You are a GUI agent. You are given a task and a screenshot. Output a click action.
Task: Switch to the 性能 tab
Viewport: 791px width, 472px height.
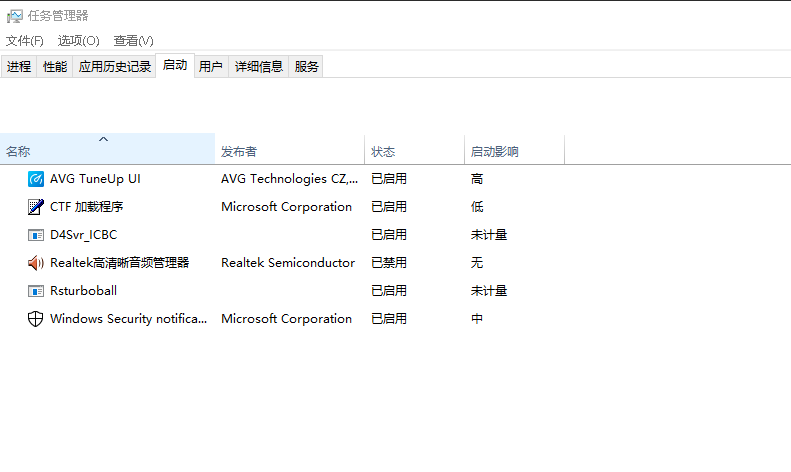[x=55, y=67]
